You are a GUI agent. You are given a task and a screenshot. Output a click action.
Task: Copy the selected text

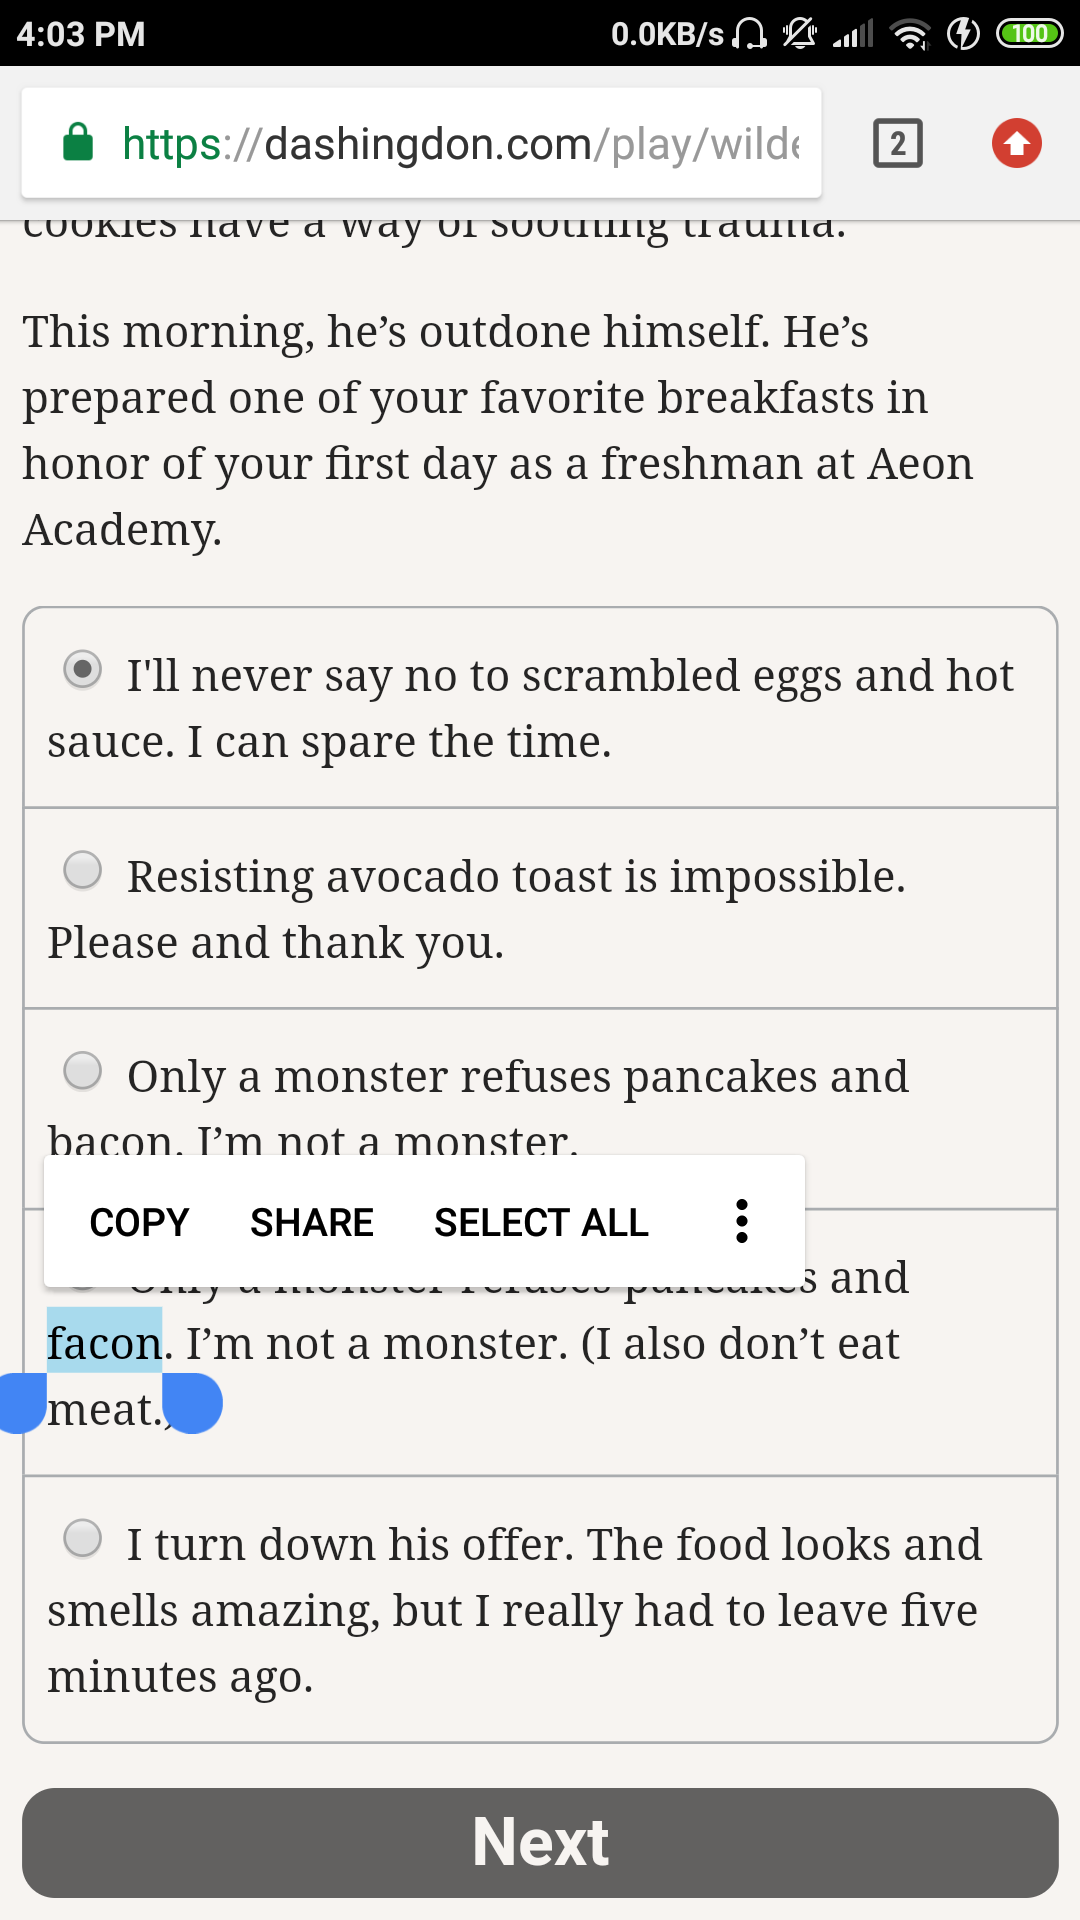tap(139, 1222)
